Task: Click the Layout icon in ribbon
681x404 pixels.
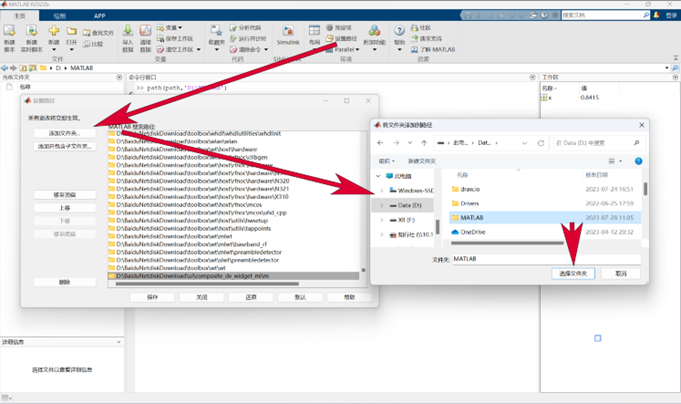Action: [314, 31]
